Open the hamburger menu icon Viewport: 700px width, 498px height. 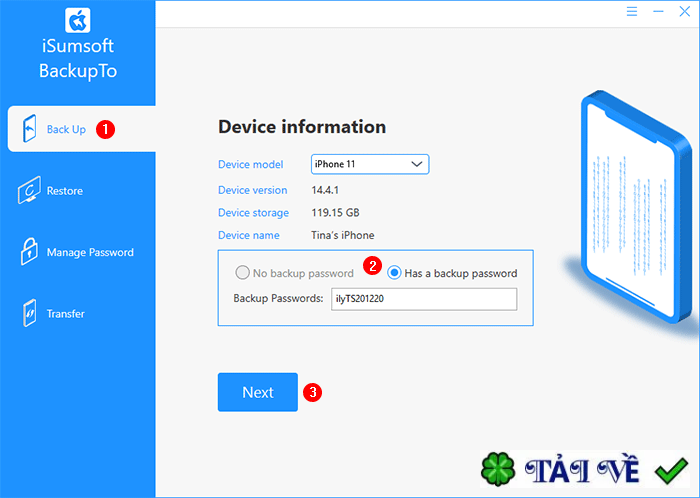632,12
